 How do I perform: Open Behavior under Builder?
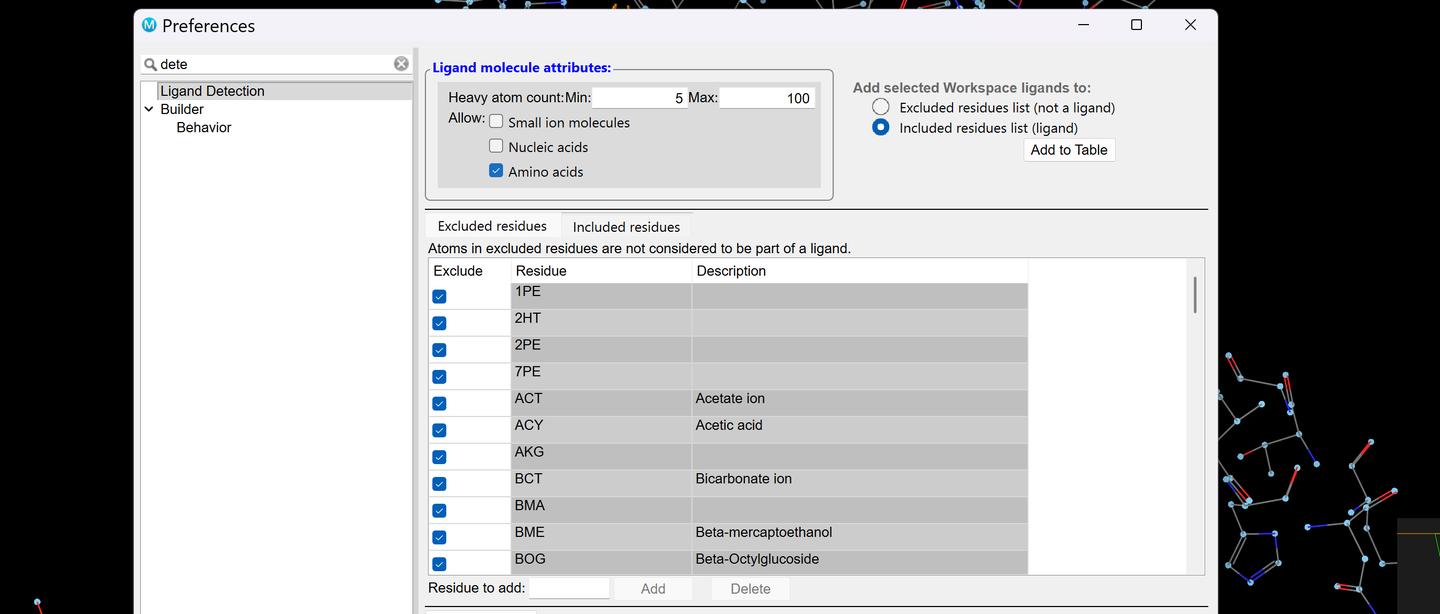pos(204,127)
